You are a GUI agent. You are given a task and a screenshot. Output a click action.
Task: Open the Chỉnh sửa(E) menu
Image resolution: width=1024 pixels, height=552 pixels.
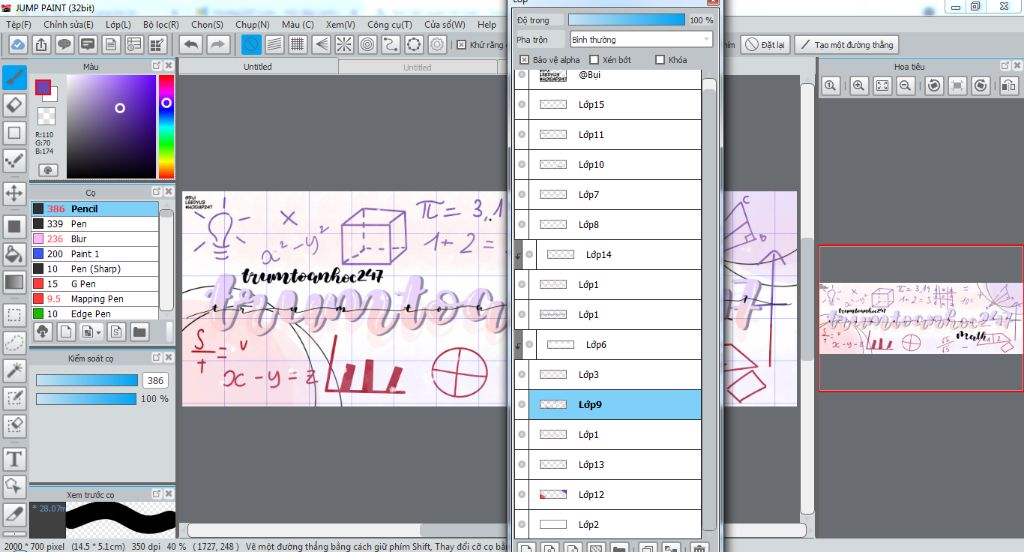pos(69,24)
